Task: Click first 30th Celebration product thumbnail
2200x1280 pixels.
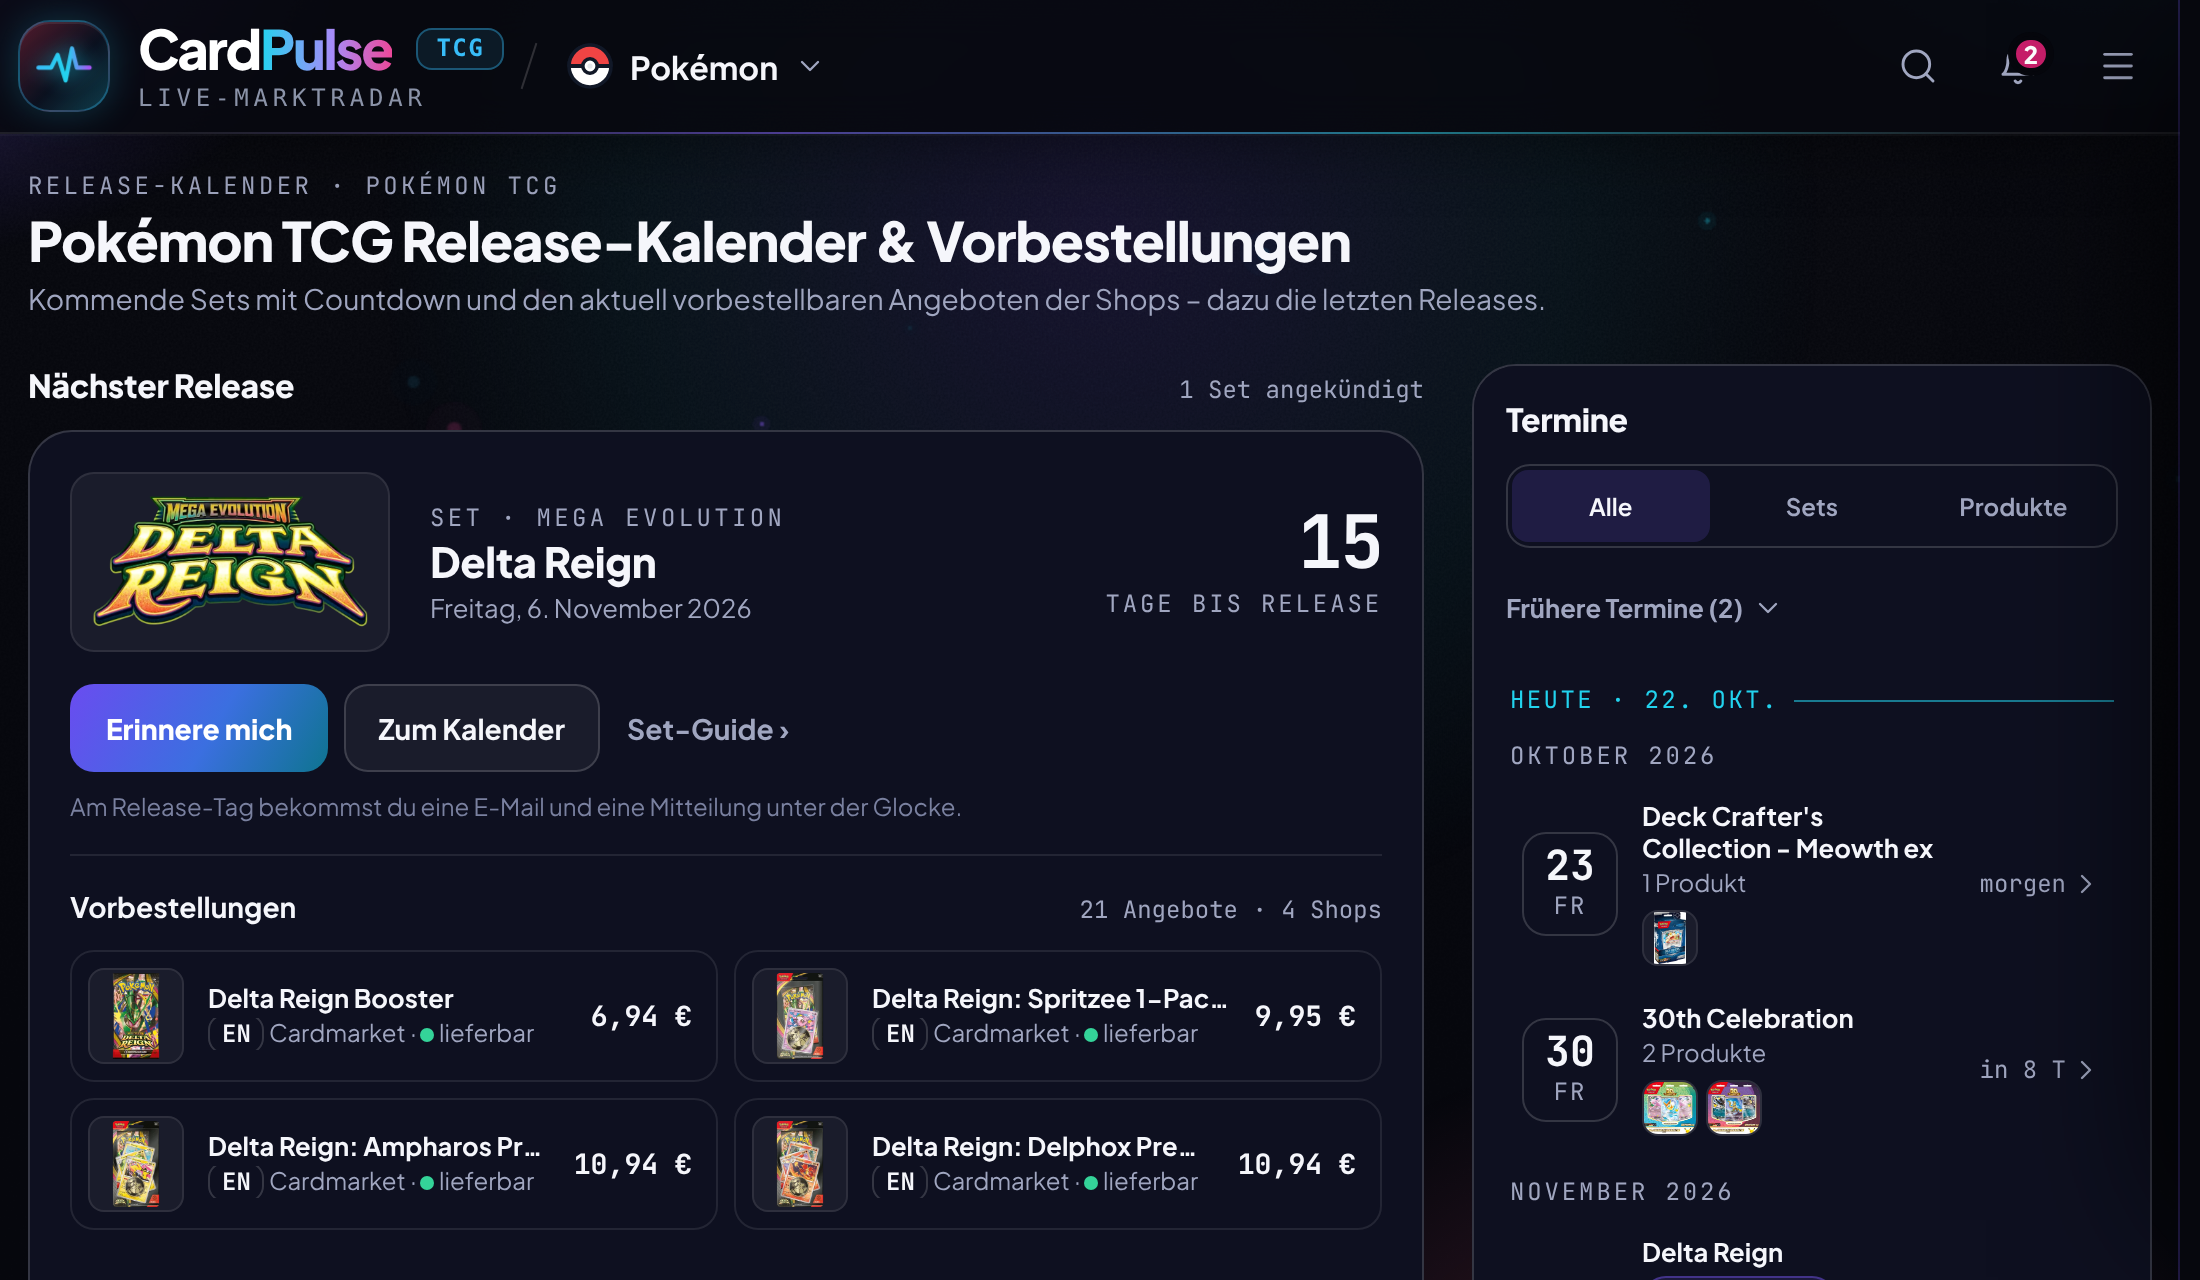Action: [x=1669, y=1108]
